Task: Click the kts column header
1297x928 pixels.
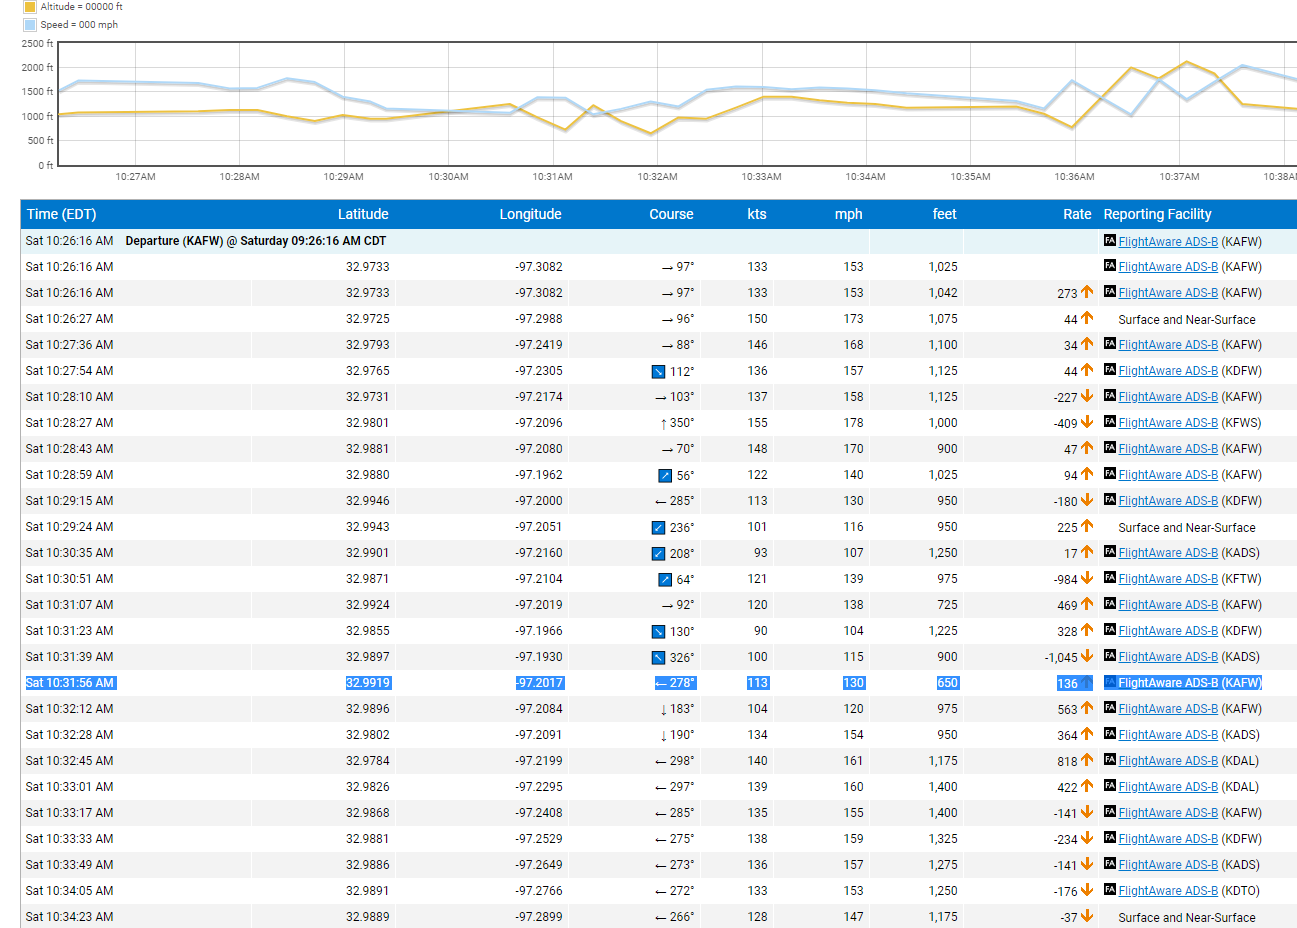Action: [x=757, y=214]
